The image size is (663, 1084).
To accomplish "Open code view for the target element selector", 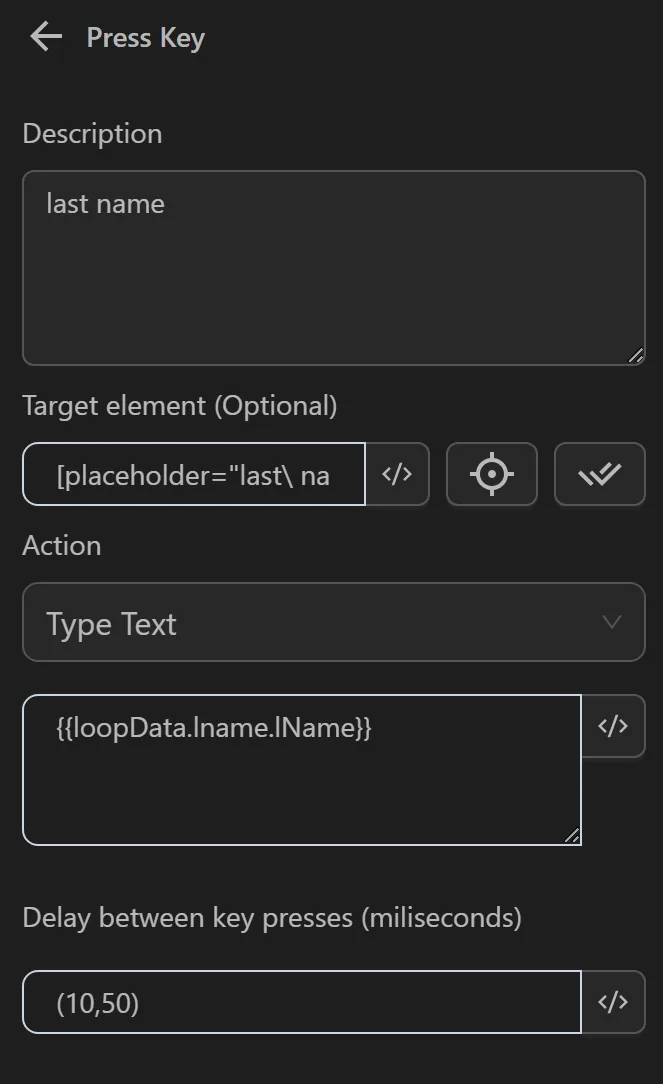I will click(x=397, y=474).
